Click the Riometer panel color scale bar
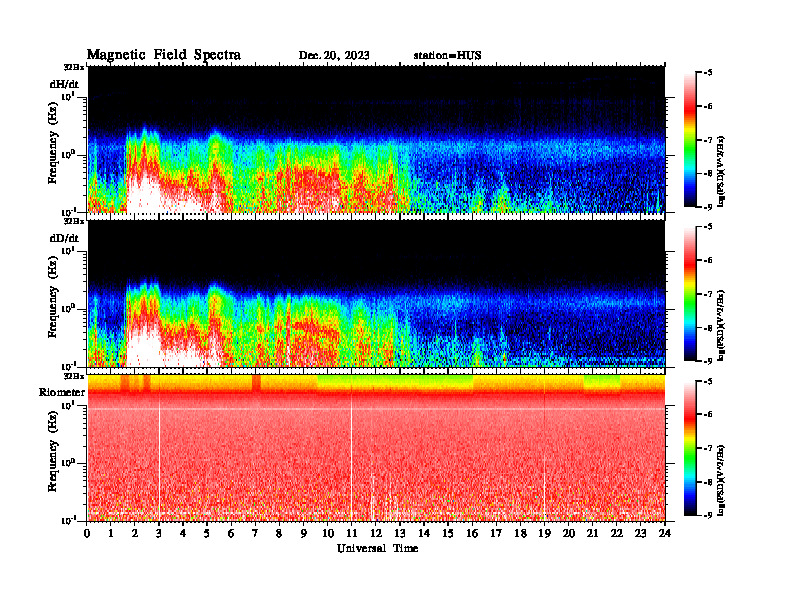Screen dimensions: 792x612 pyautogui.click(x=690, y=448)
